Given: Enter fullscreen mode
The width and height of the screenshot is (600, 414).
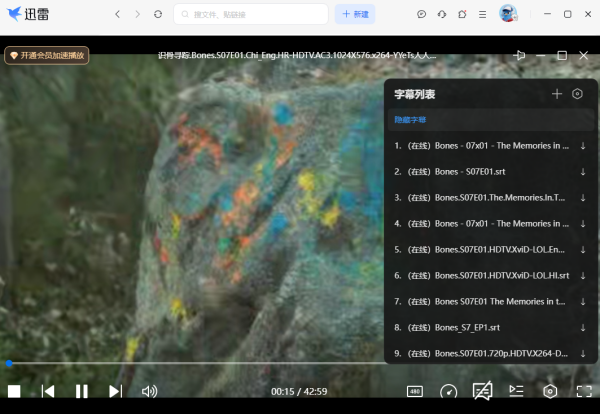Looking at the screenshot, I should [x=584, y=391].
